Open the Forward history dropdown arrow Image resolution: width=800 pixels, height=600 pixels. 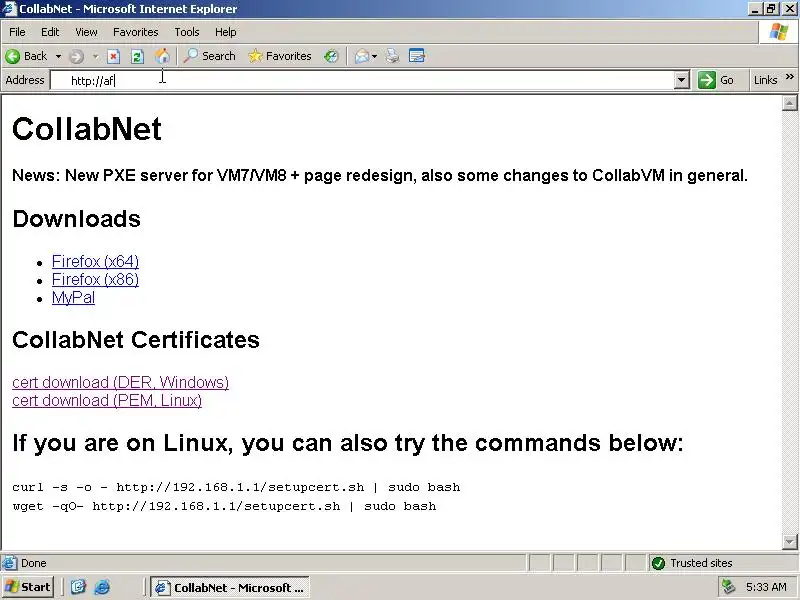tap(95, 56)
